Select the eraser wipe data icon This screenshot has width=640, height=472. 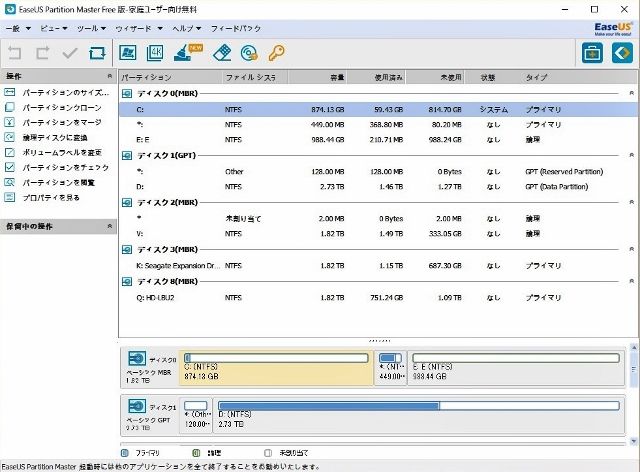222,53
